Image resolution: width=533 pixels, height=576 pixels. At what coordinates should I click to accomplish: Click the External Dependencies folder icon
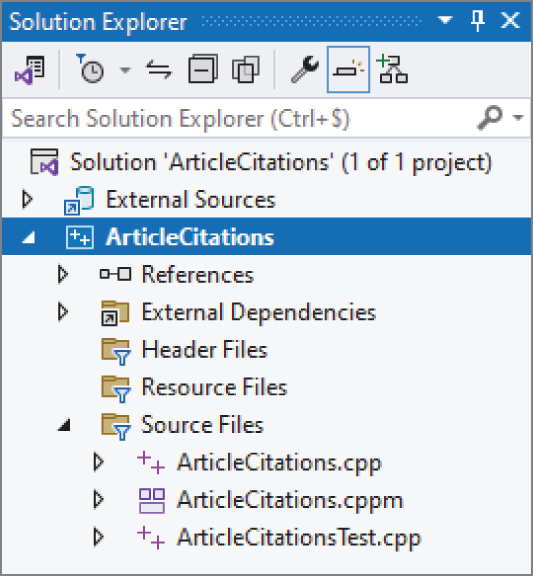click(115, 313)
